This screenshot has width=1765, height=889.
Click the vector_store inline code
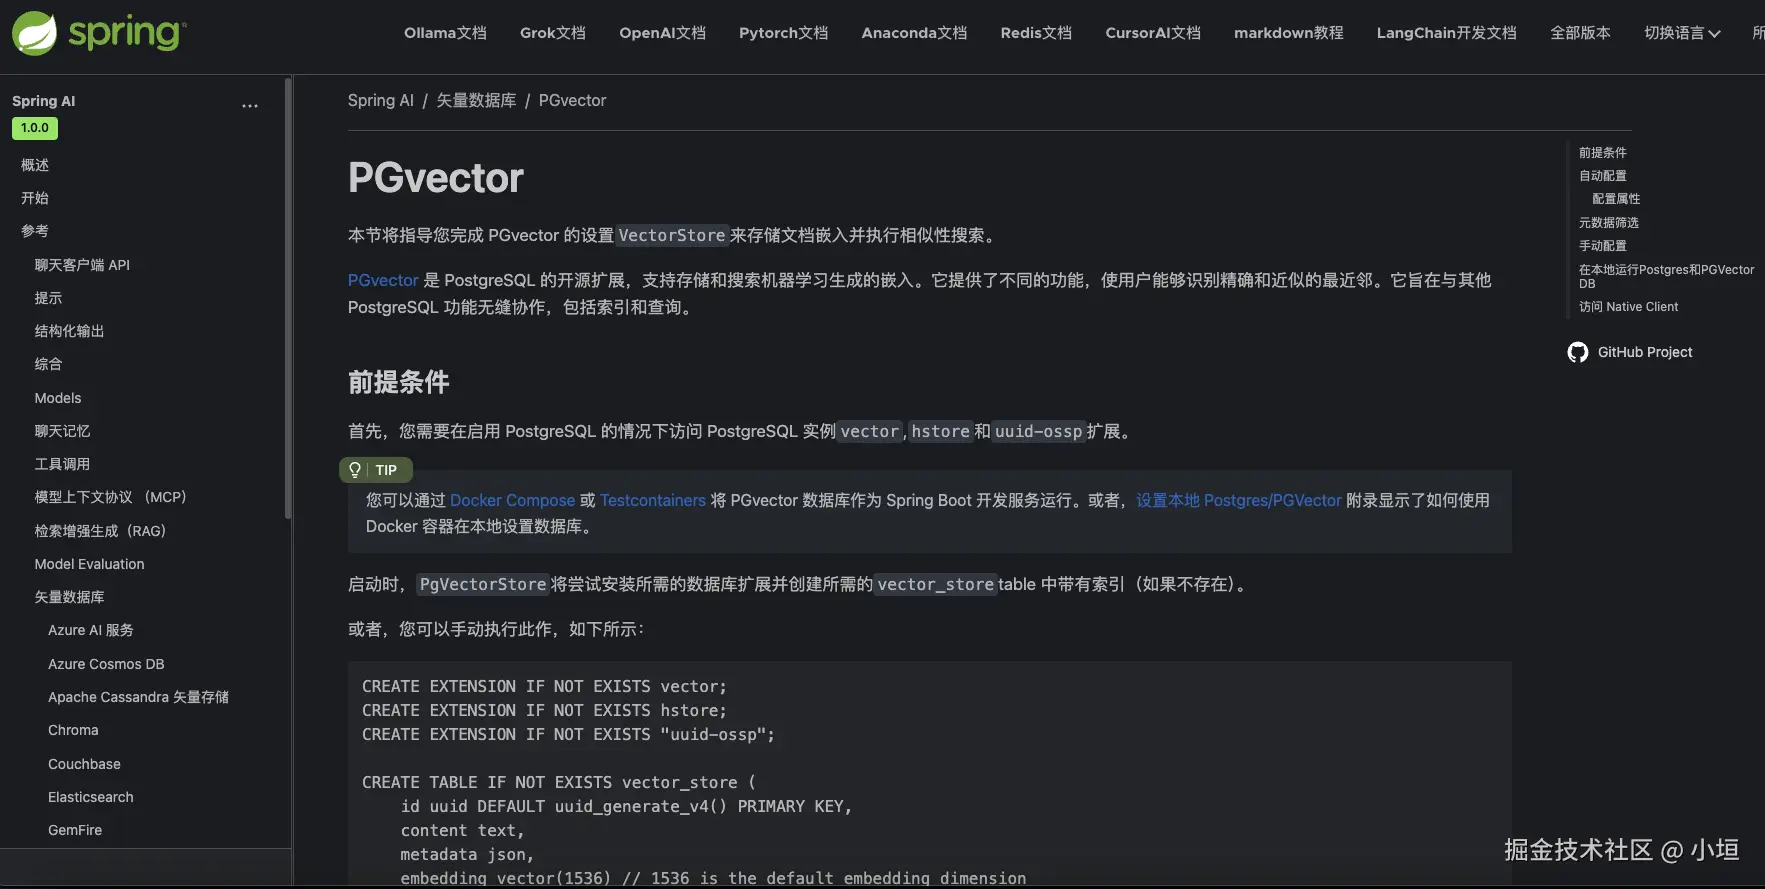click(935, 584)
